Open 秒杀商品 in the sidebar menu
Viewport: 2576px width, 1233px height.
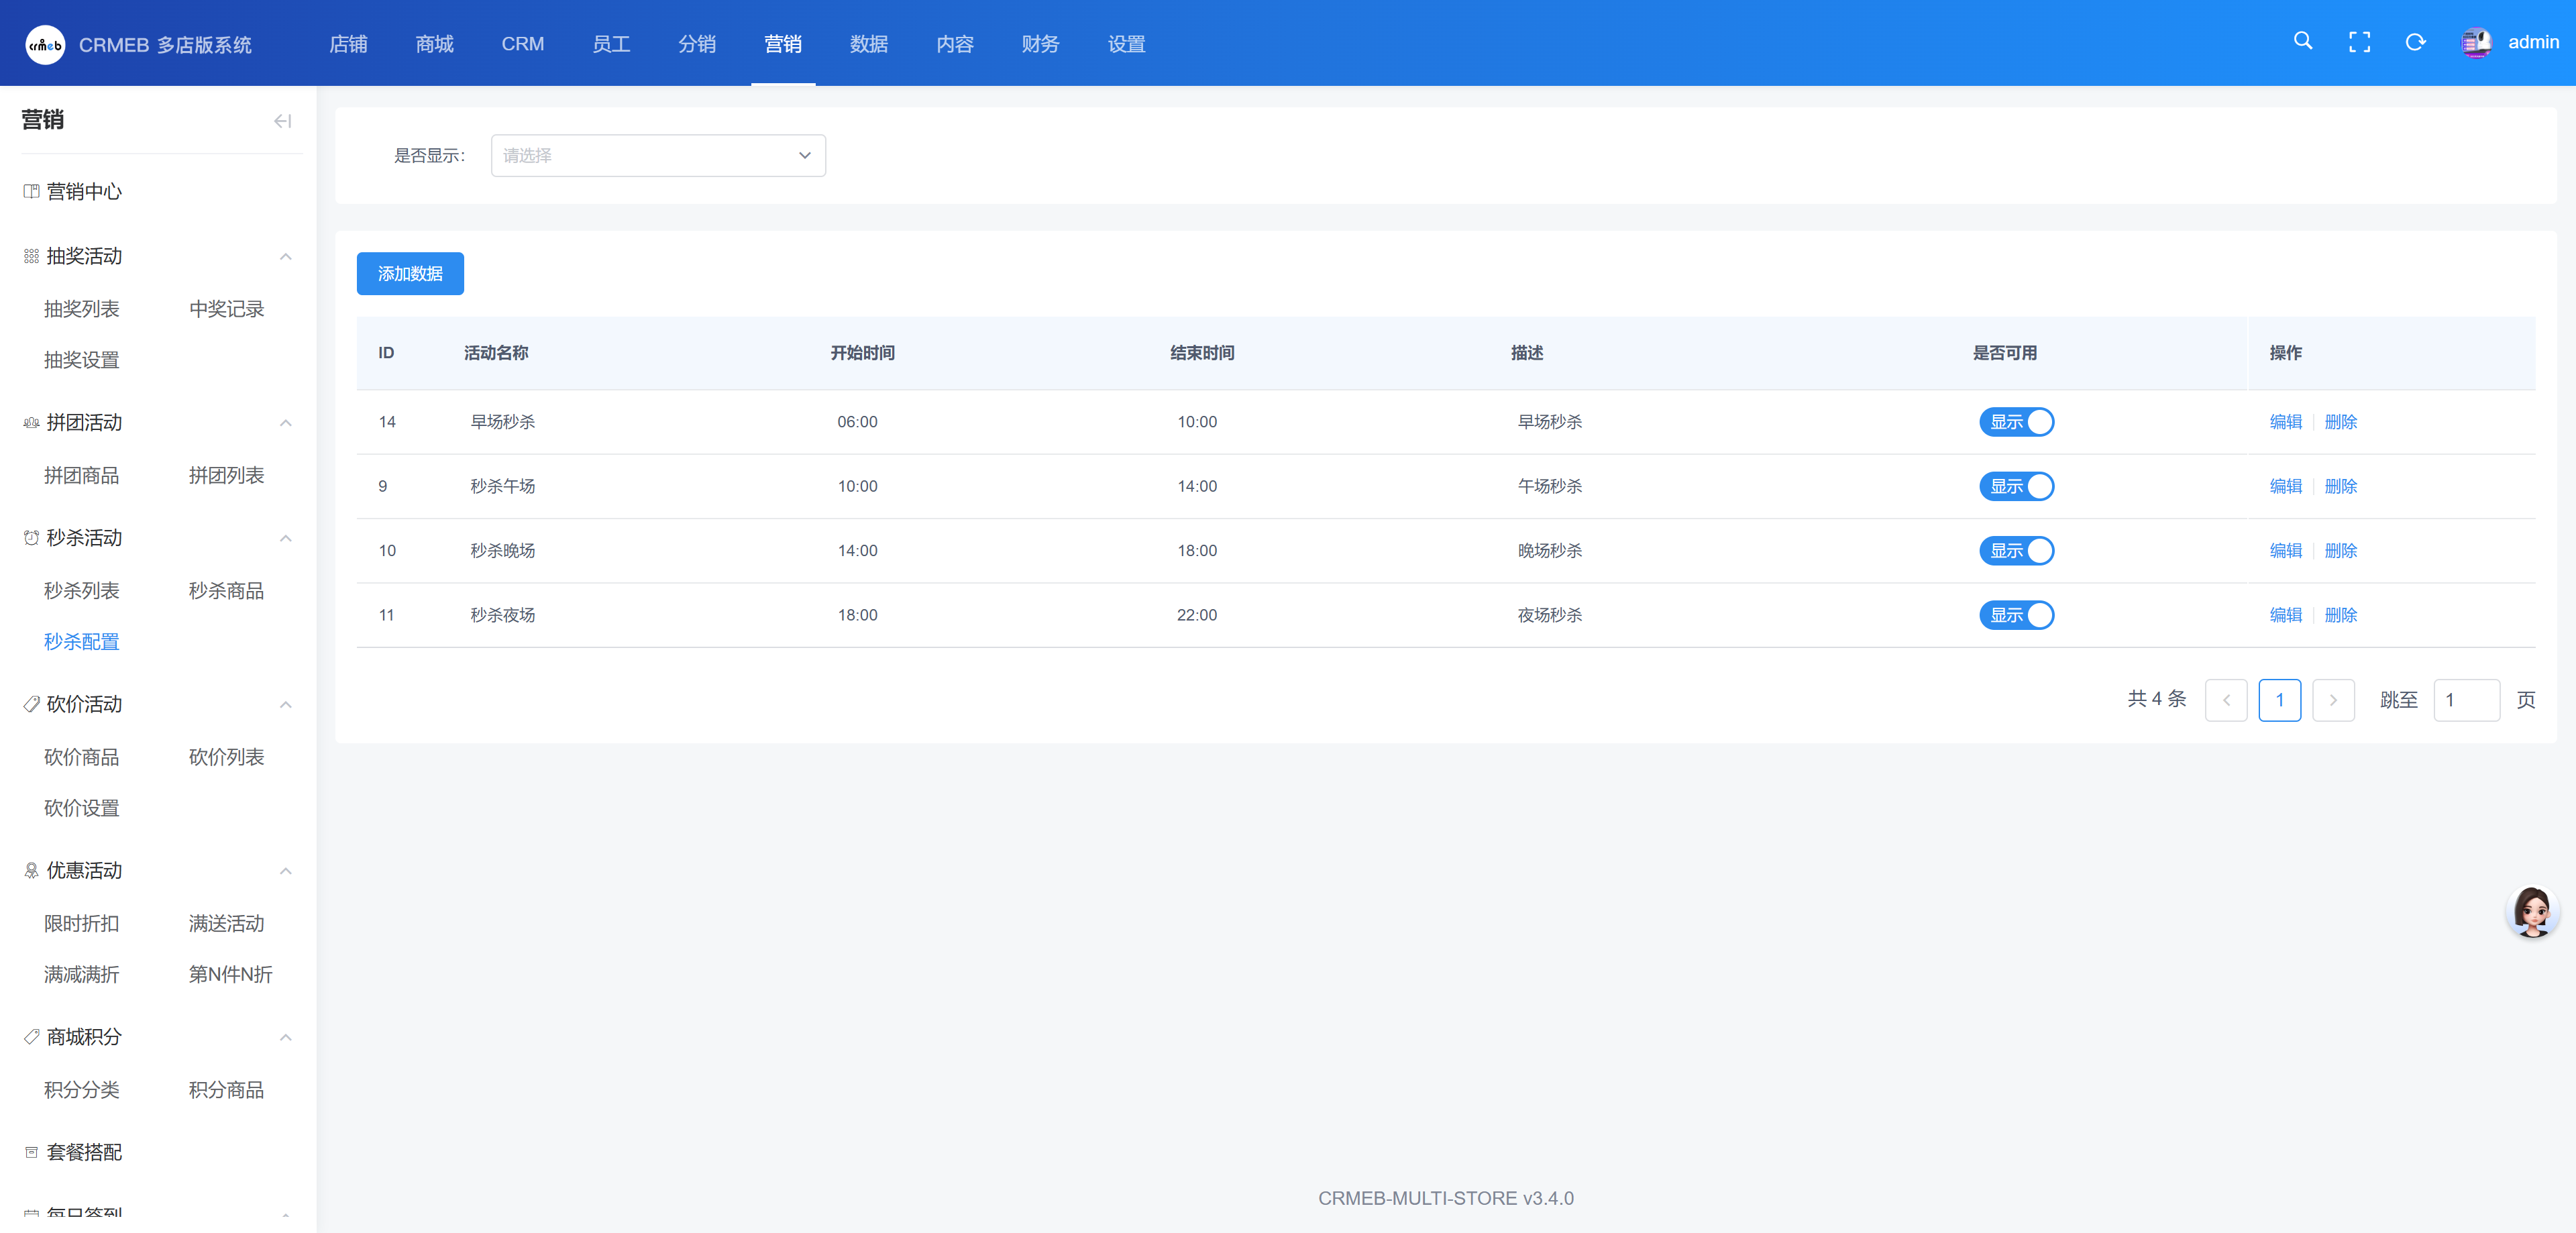pos(226,591)
